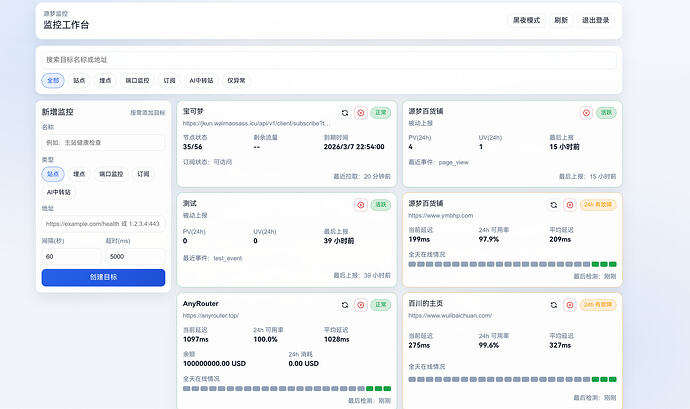Select the 订阅 type in the 新增监控 form
Screen dimensions: 690x409
(x=143, y=174)
